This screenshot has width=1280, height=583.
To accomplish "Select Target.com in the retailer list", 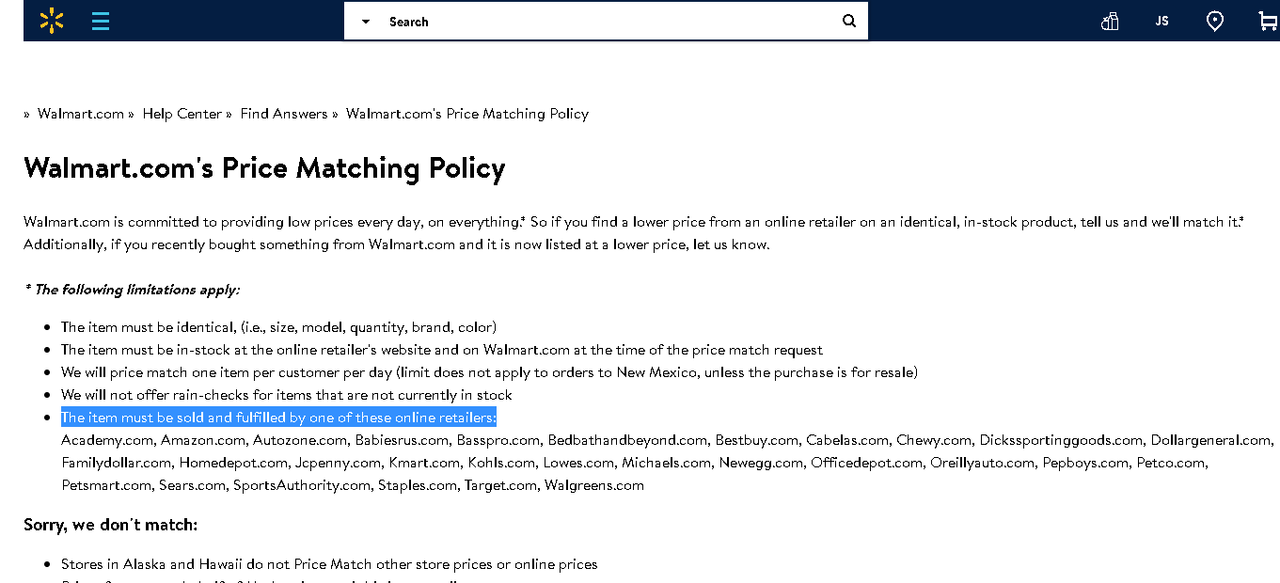I will (501, 485).
